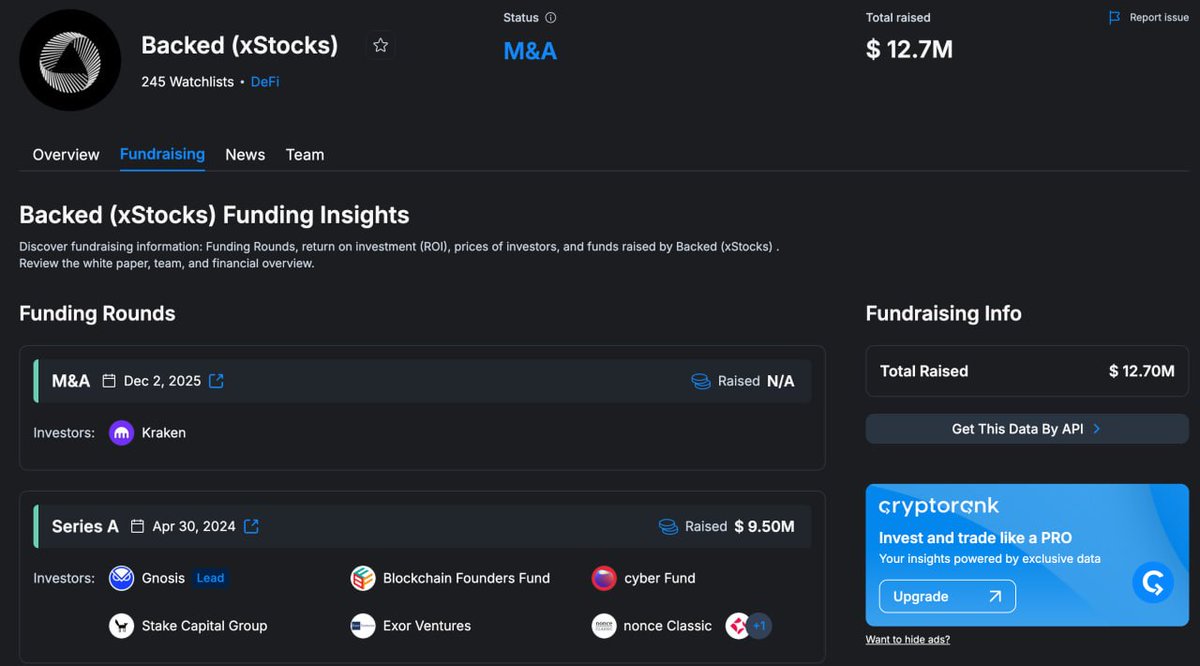
Task: Click the Kraken investor logo
Action: click(122, 433)
